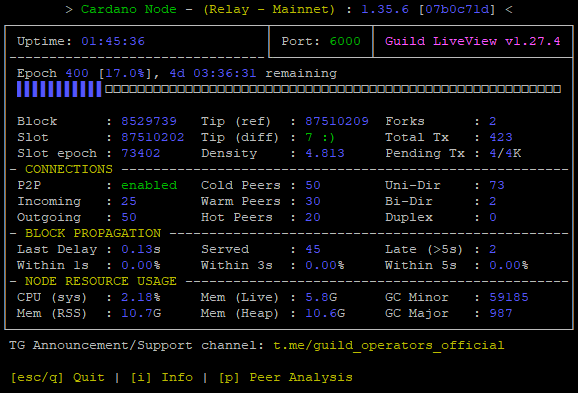
Task: Click the Warm Peers value 30
Action: point(313,201)
